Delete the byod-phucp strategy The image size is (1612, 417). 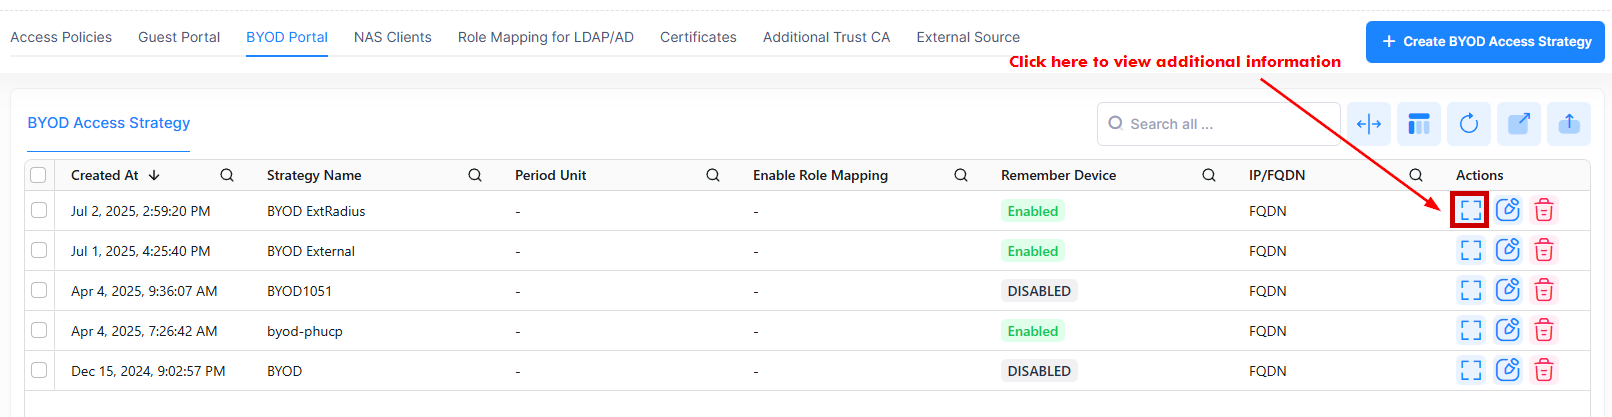click(1544, 330)
